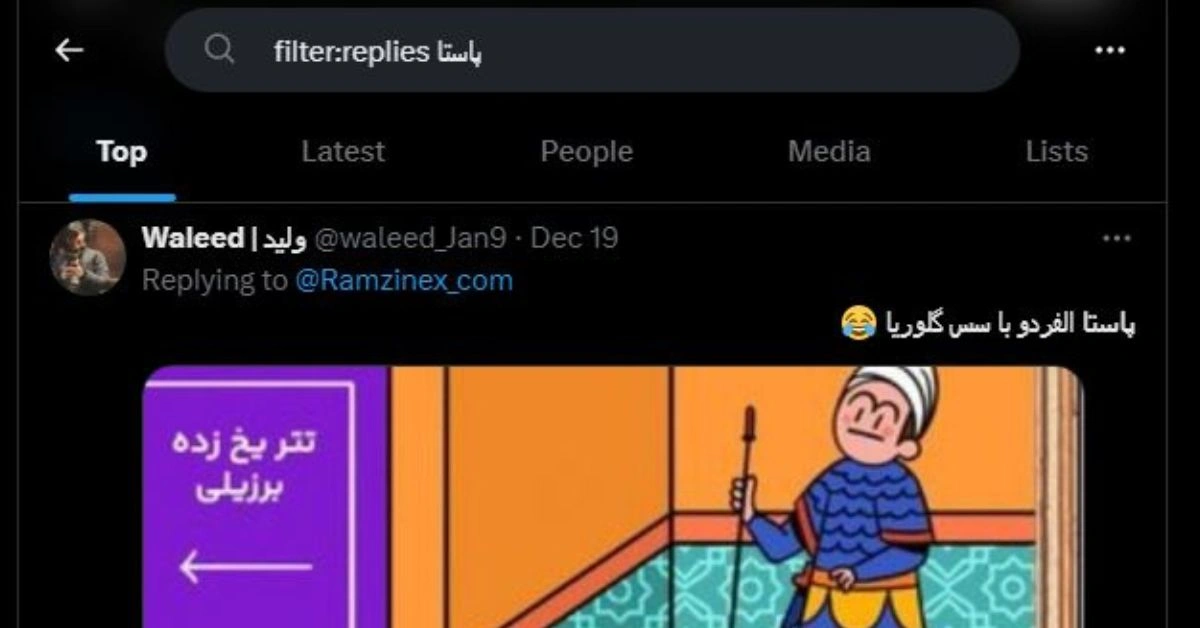
Task: Show the Media results tab
Action: [x=829, y=152]
